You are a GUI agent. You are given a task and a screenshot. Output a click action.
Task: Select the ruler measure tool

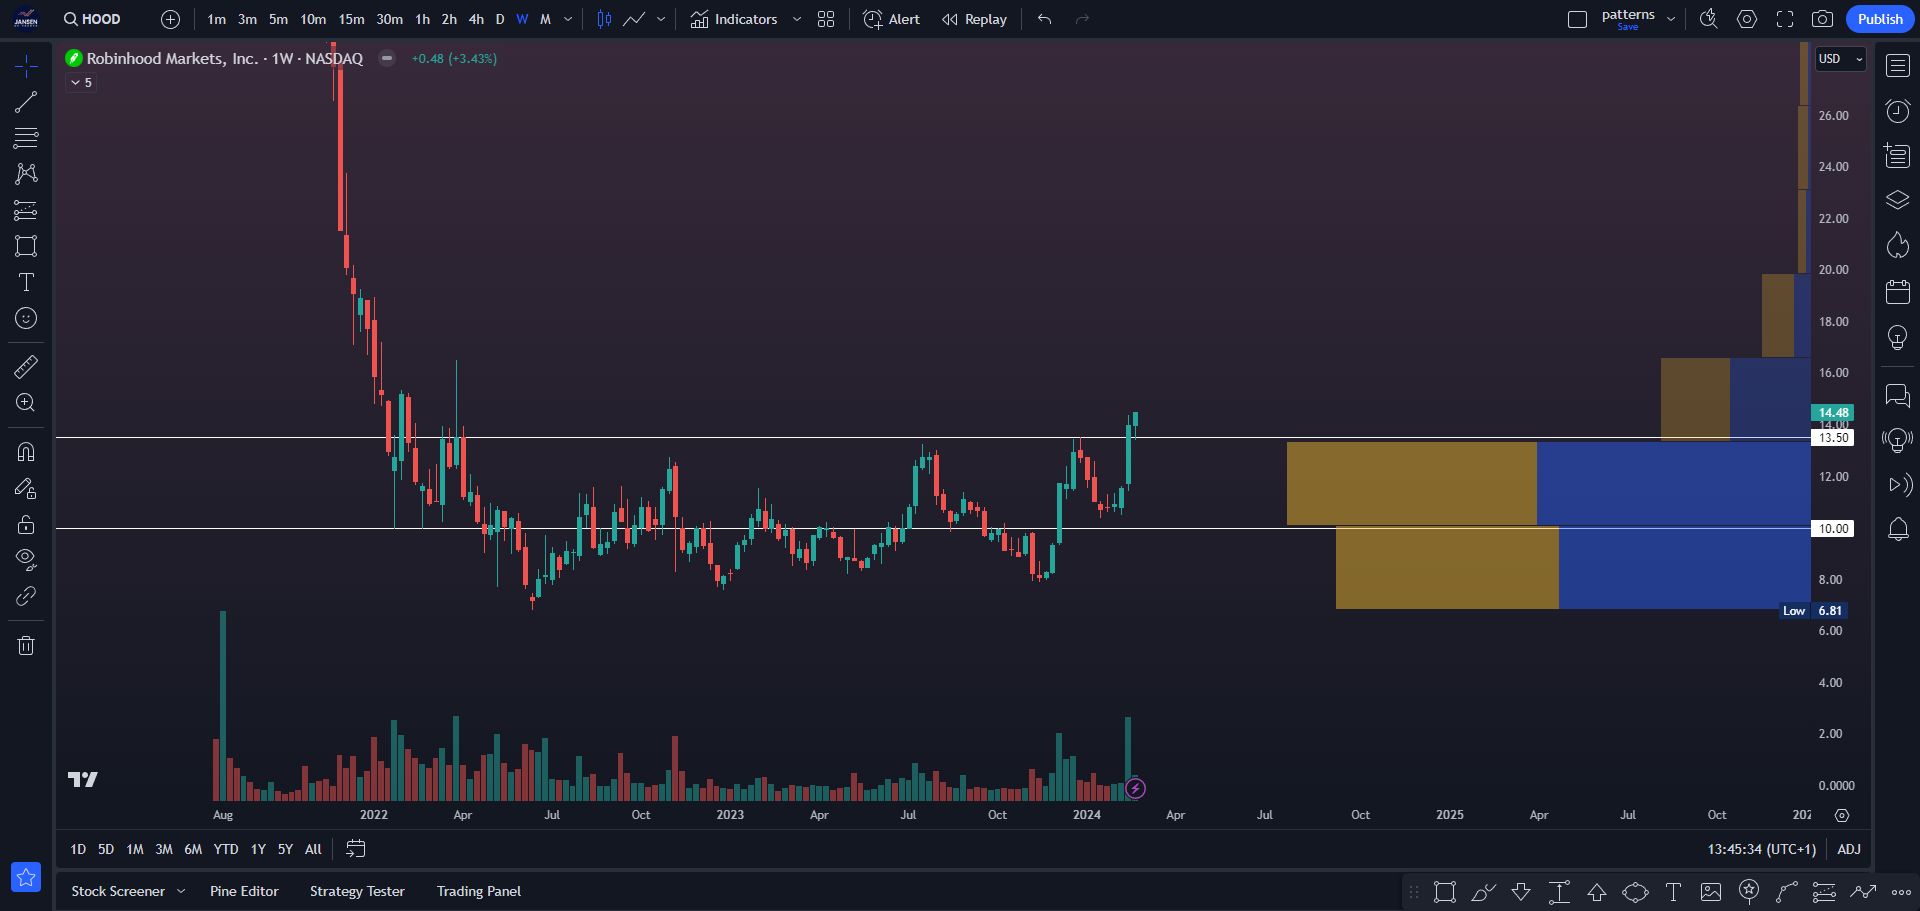(x=26, y=367)
